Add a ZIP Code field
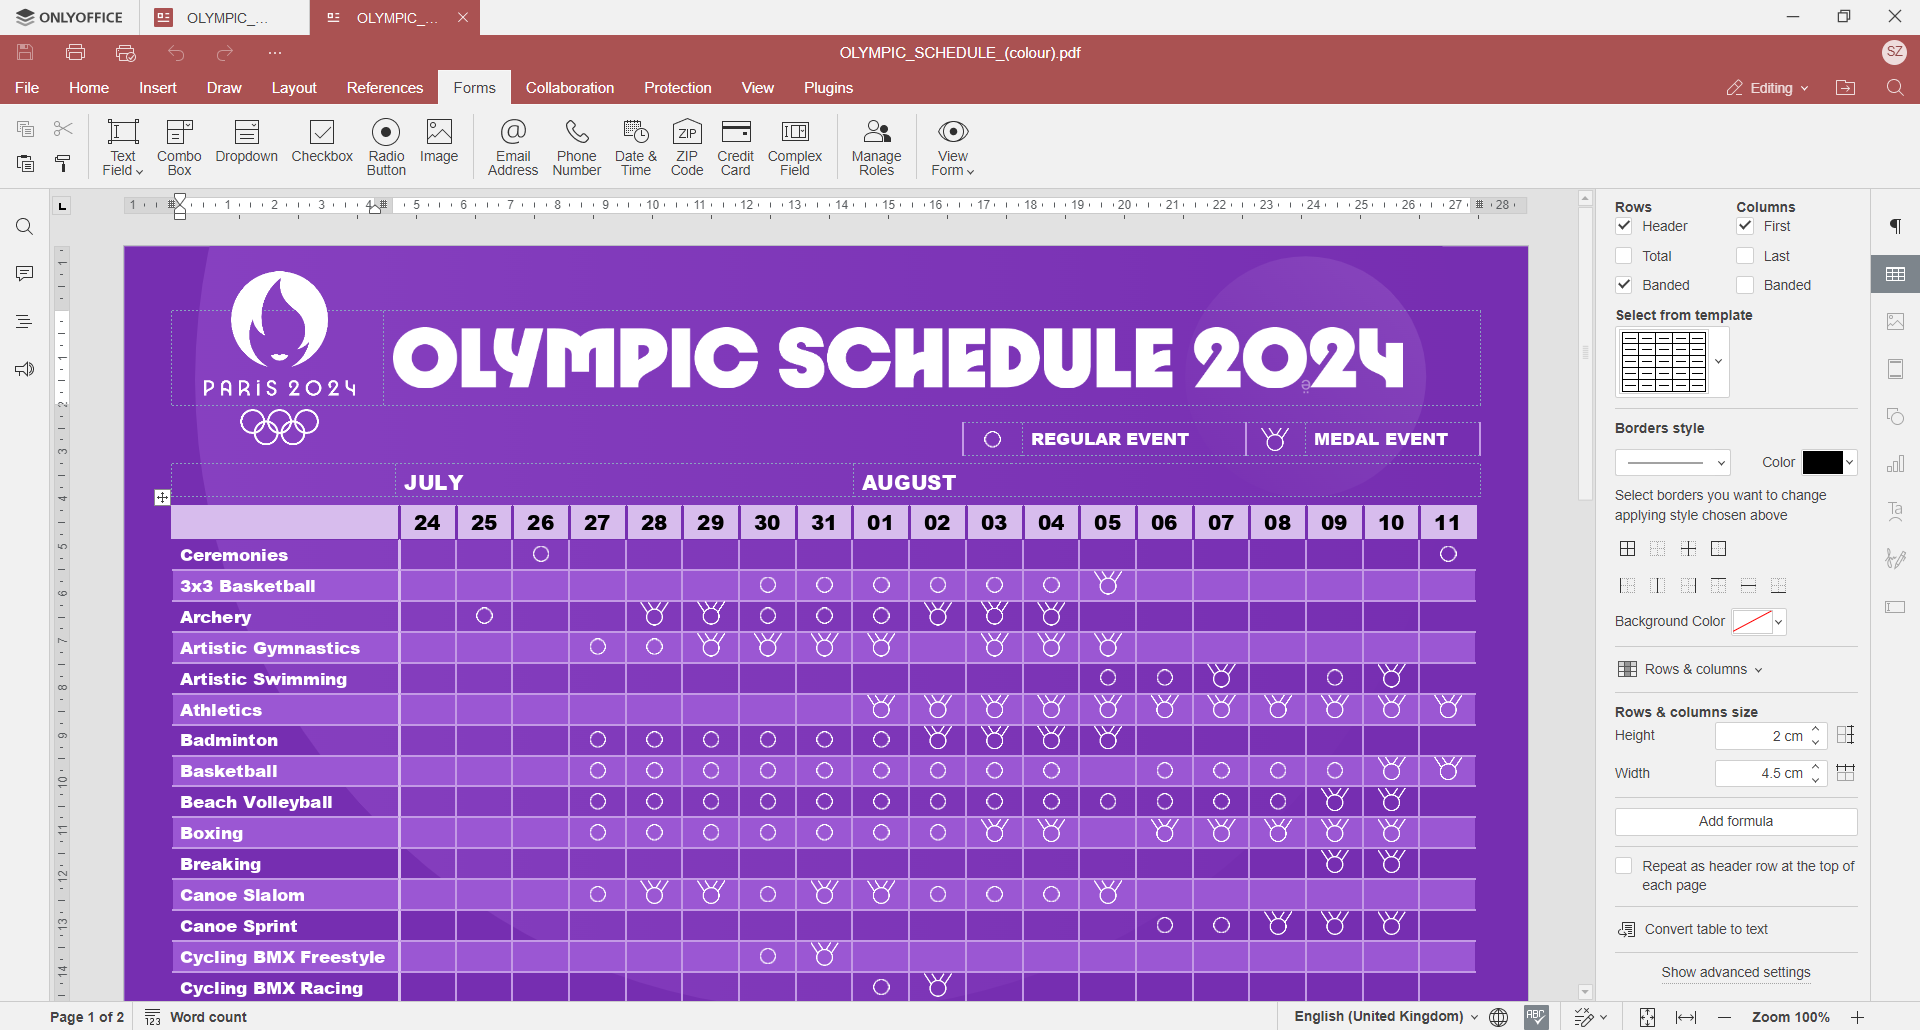 point(687,146)
